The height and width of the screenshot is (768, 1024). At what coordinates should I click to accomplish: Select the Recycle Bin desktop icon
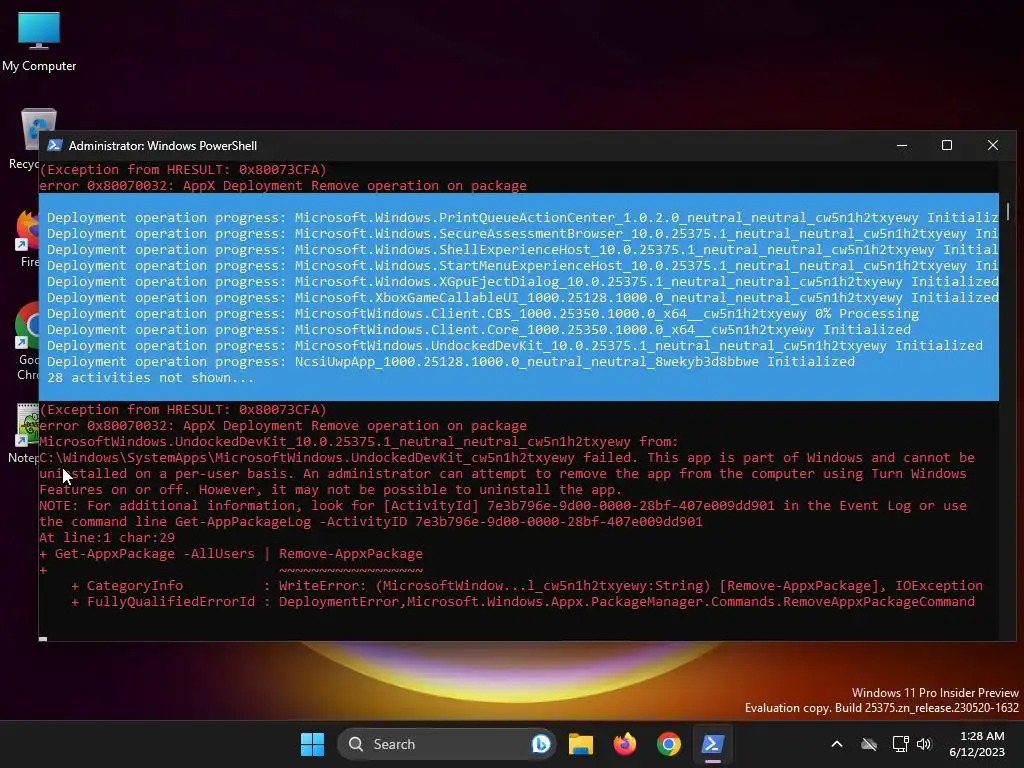pyautogui.click(x=24, y=138)
